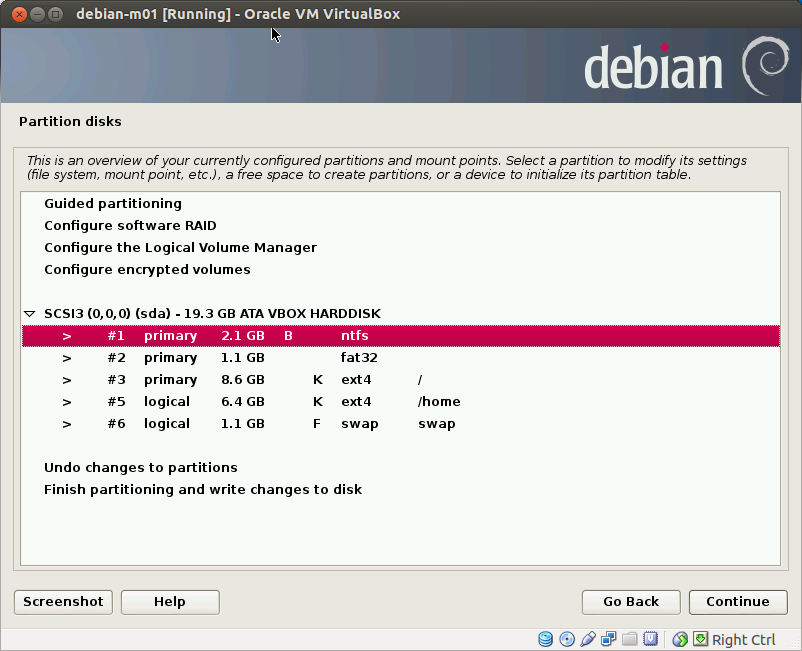The image size is (802, 651).
Task: Select Configure software RAID
Action: pyautogui.click(x=400, y=226)
